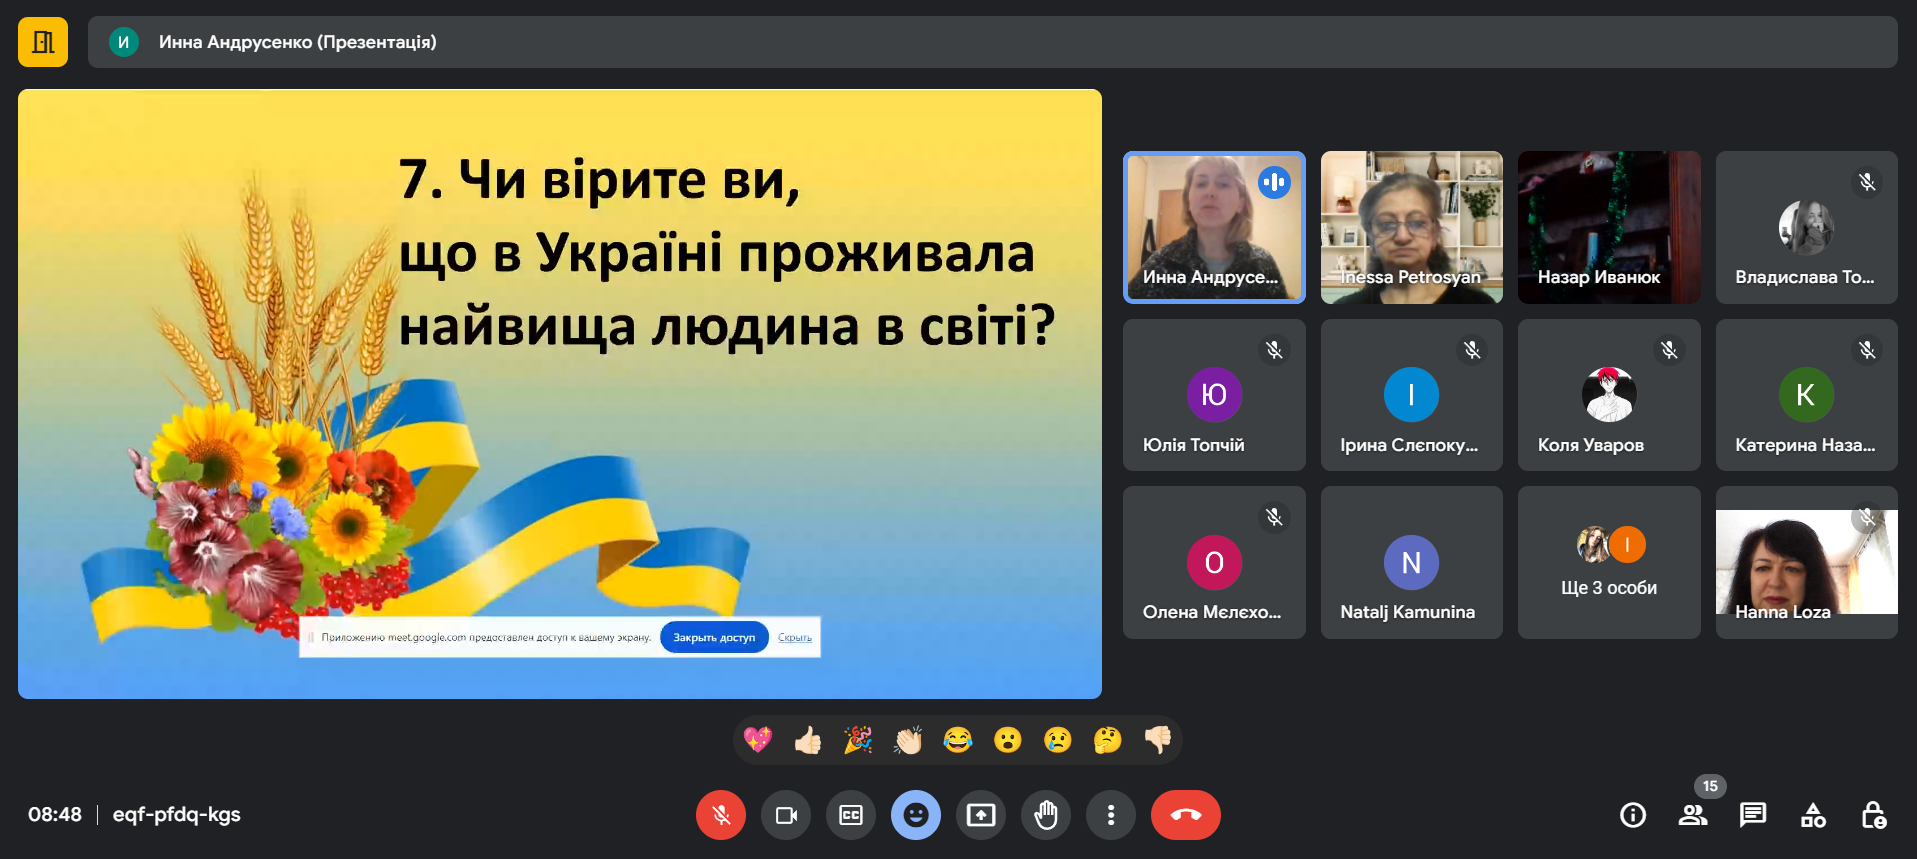Open host controls lock icon

pyautogui.click(x=1873, y=815)
